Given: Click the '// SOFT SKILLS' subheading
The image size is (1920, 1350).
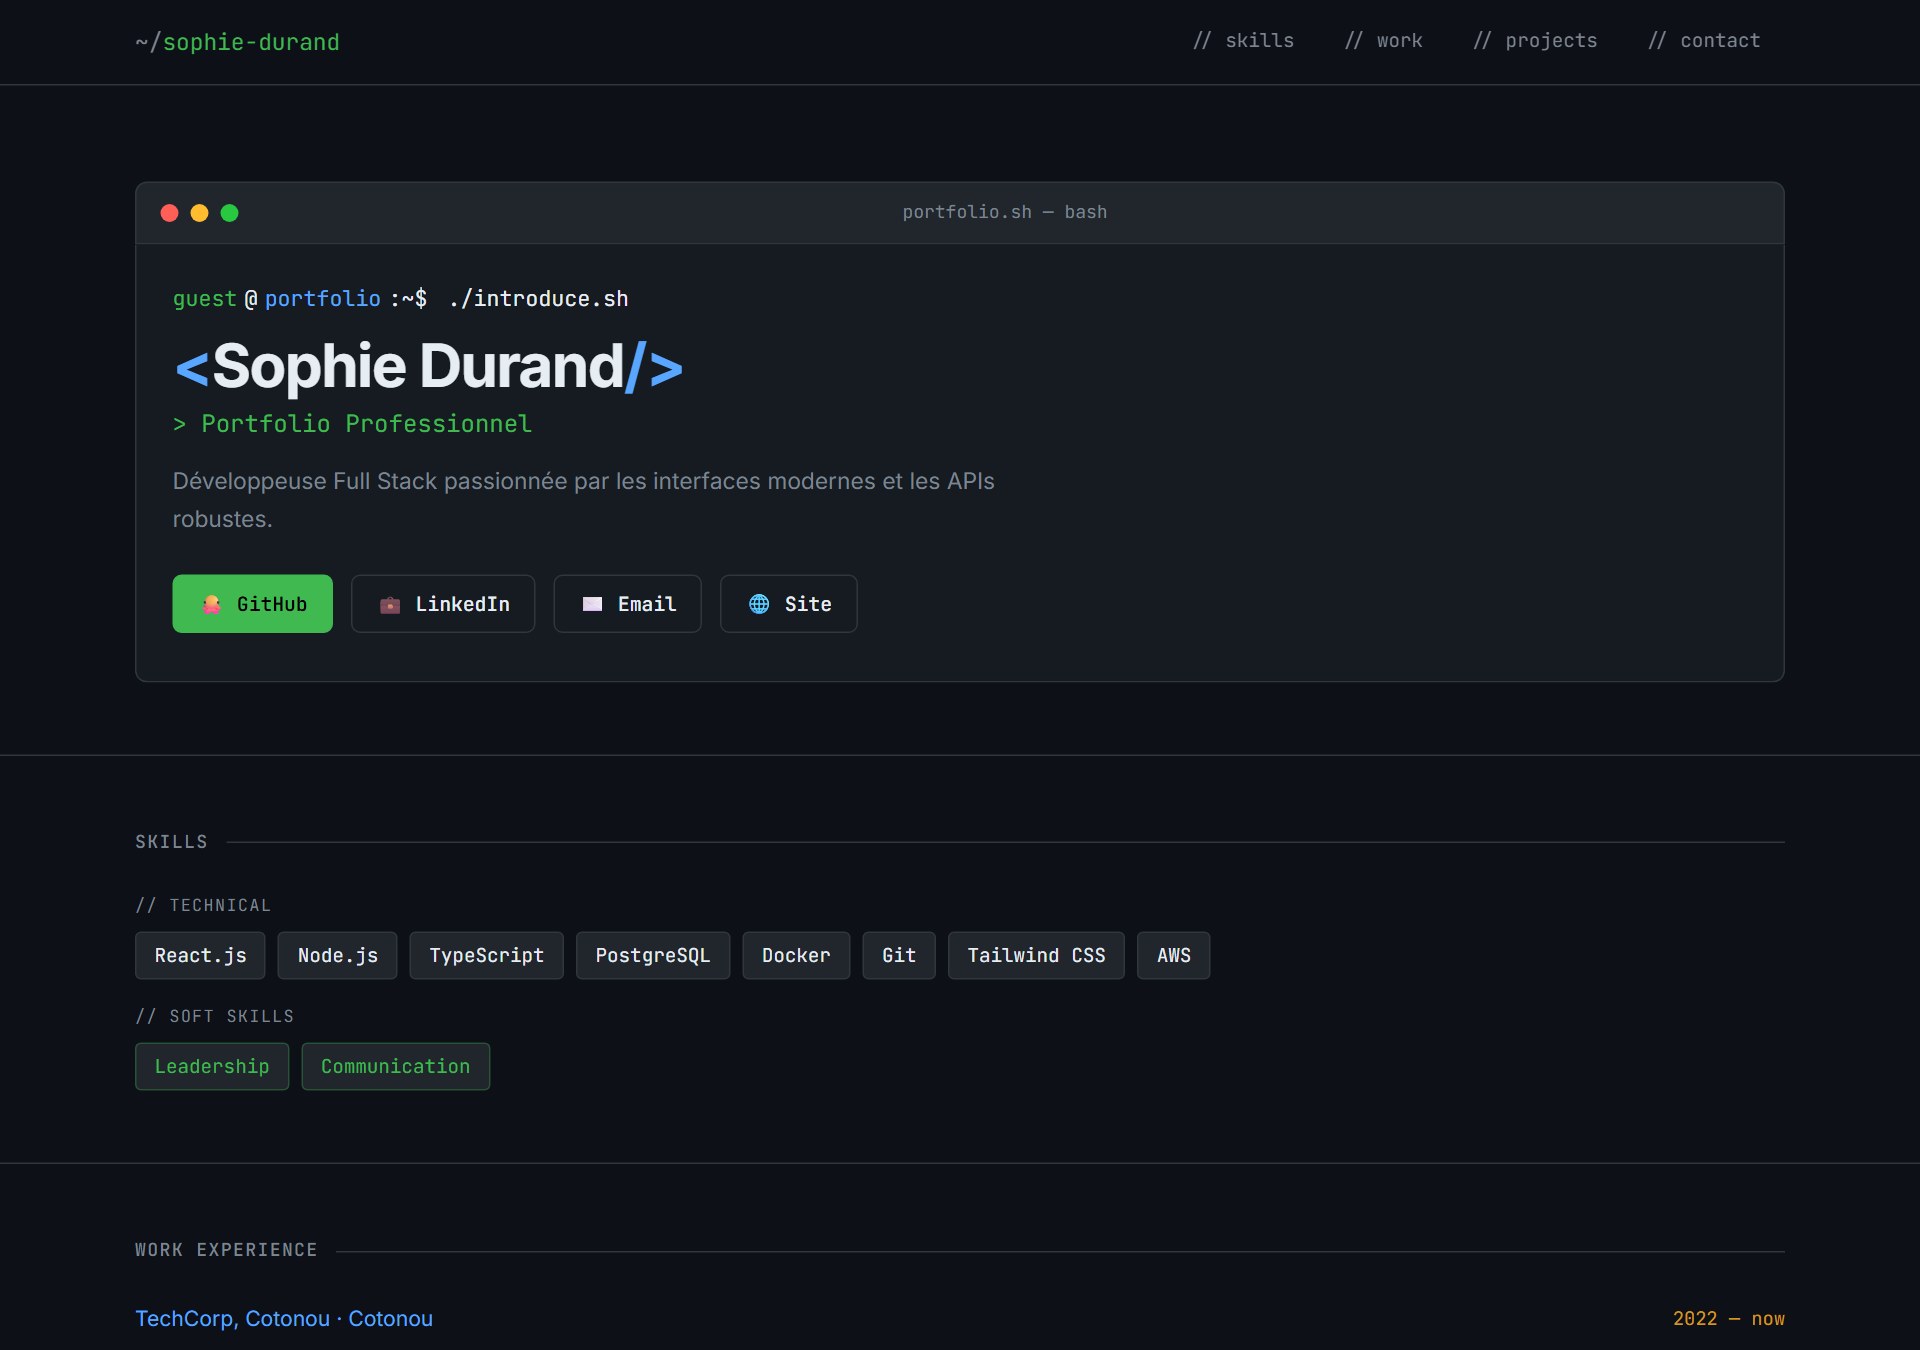Looking at the screenshot, I should click(x=214, y=1016).
